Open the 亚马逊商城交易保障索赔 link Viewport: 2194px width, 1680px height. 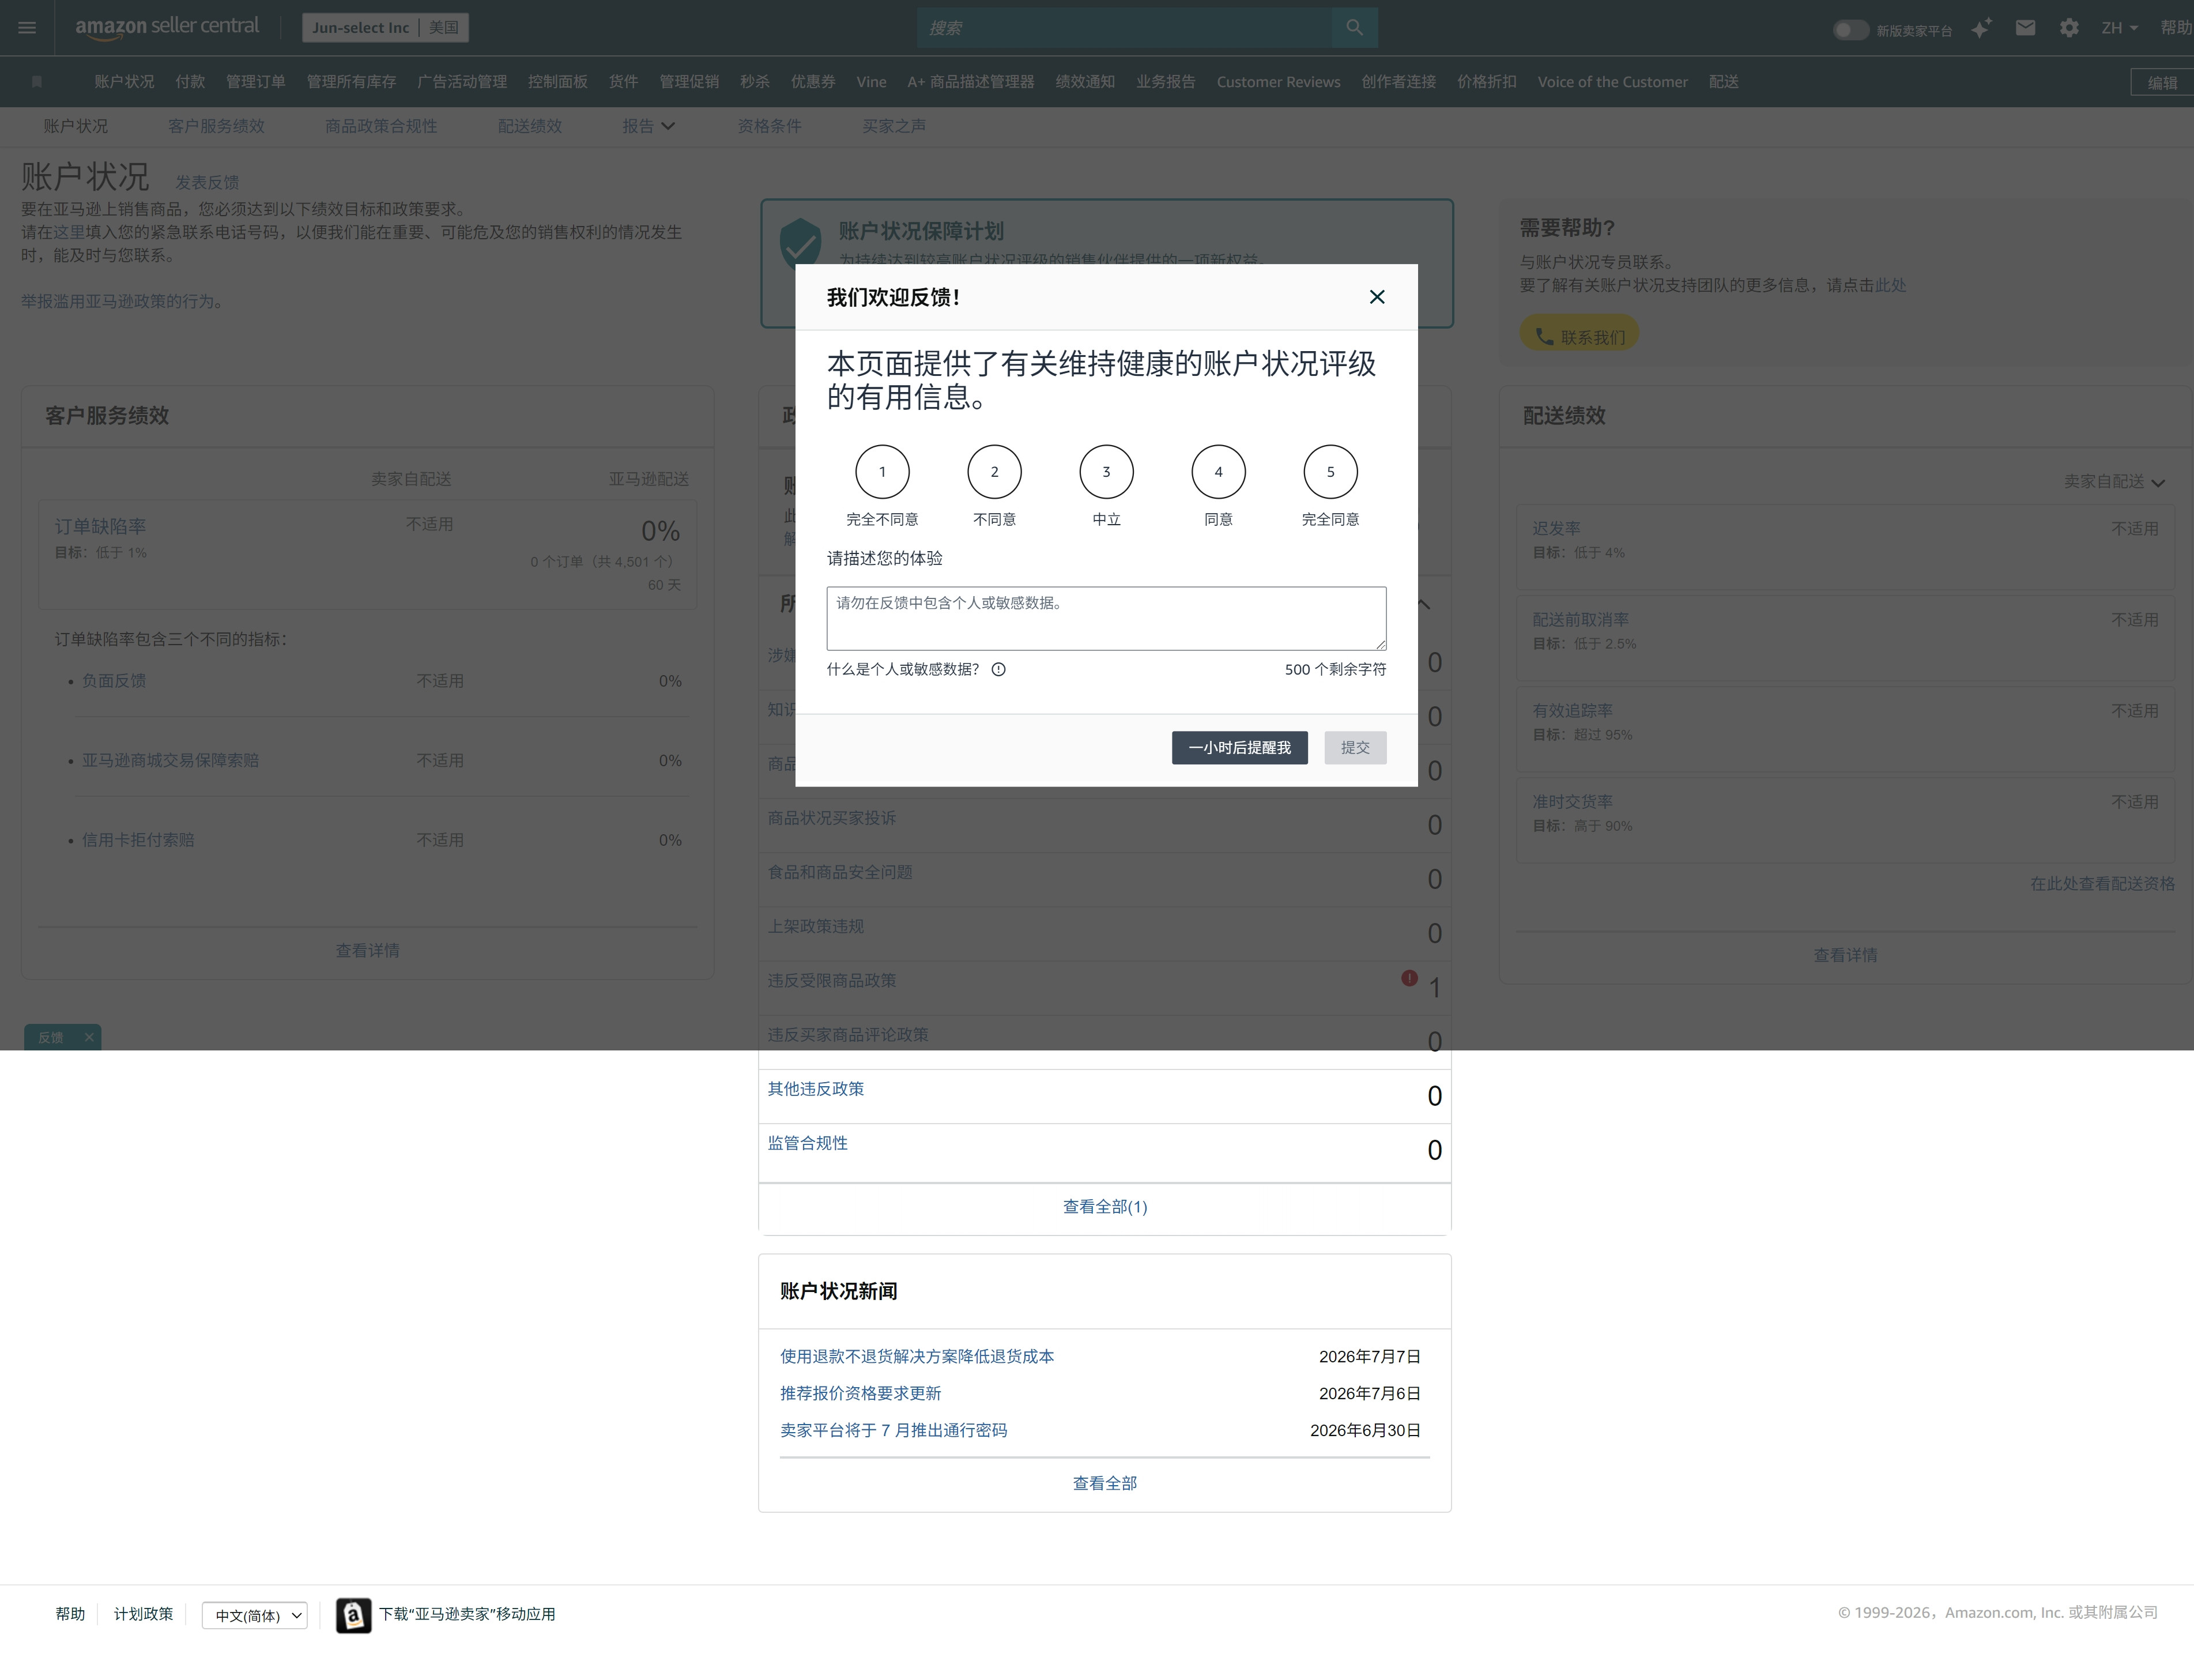[x=170, y=761]
